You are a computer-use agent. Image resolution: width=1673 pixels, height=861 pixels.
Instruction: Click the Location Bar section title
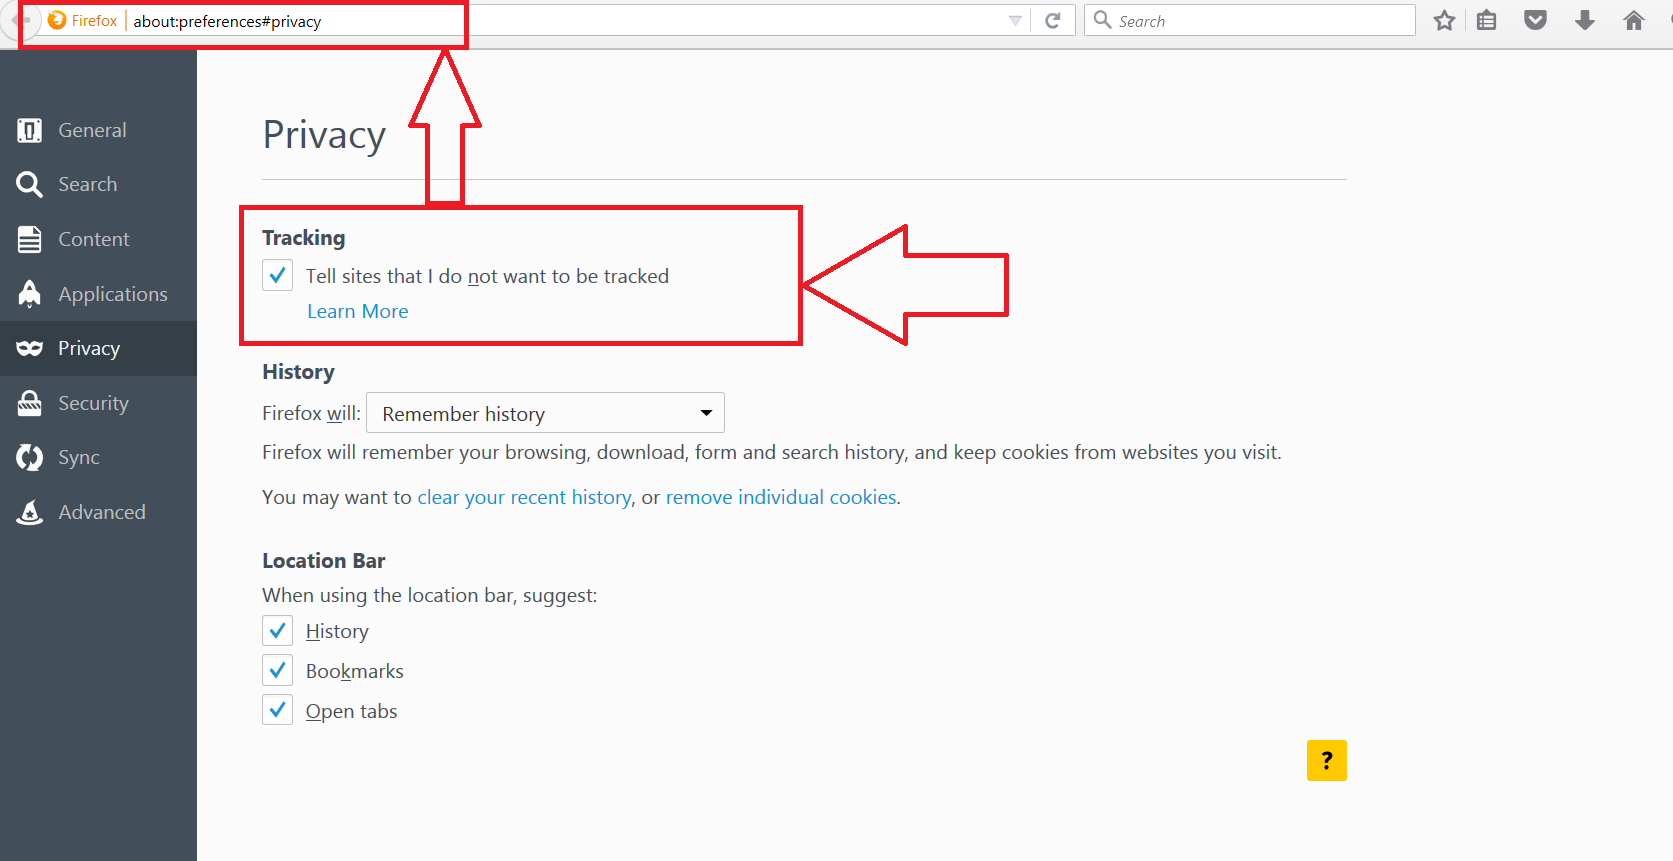(324, 560)
